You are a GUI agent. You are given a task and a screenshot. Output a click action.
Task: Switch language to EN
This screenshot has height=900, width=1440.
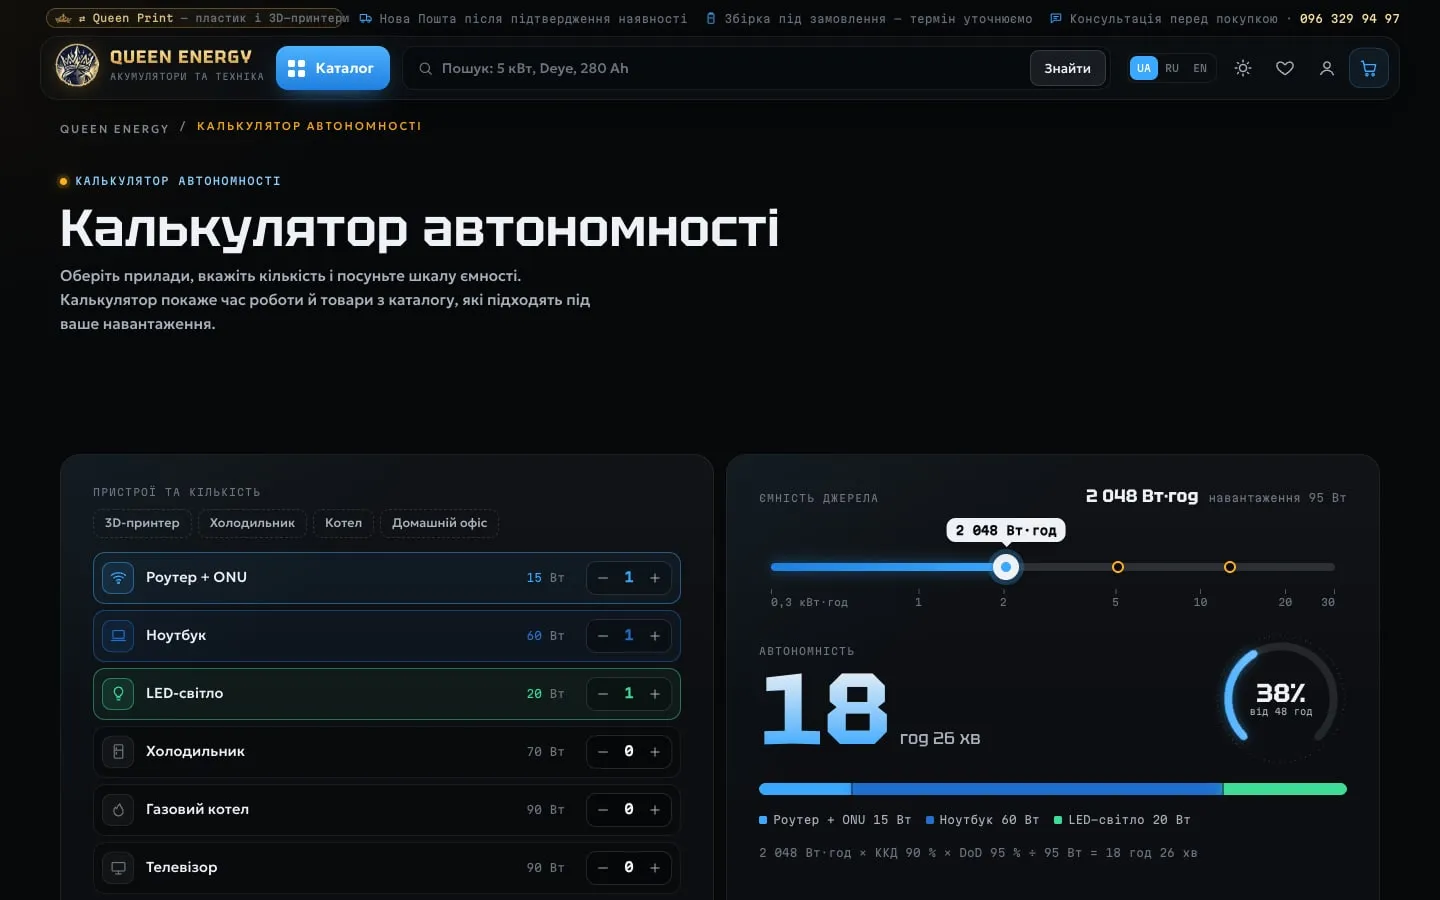(x=1200, y=68)
